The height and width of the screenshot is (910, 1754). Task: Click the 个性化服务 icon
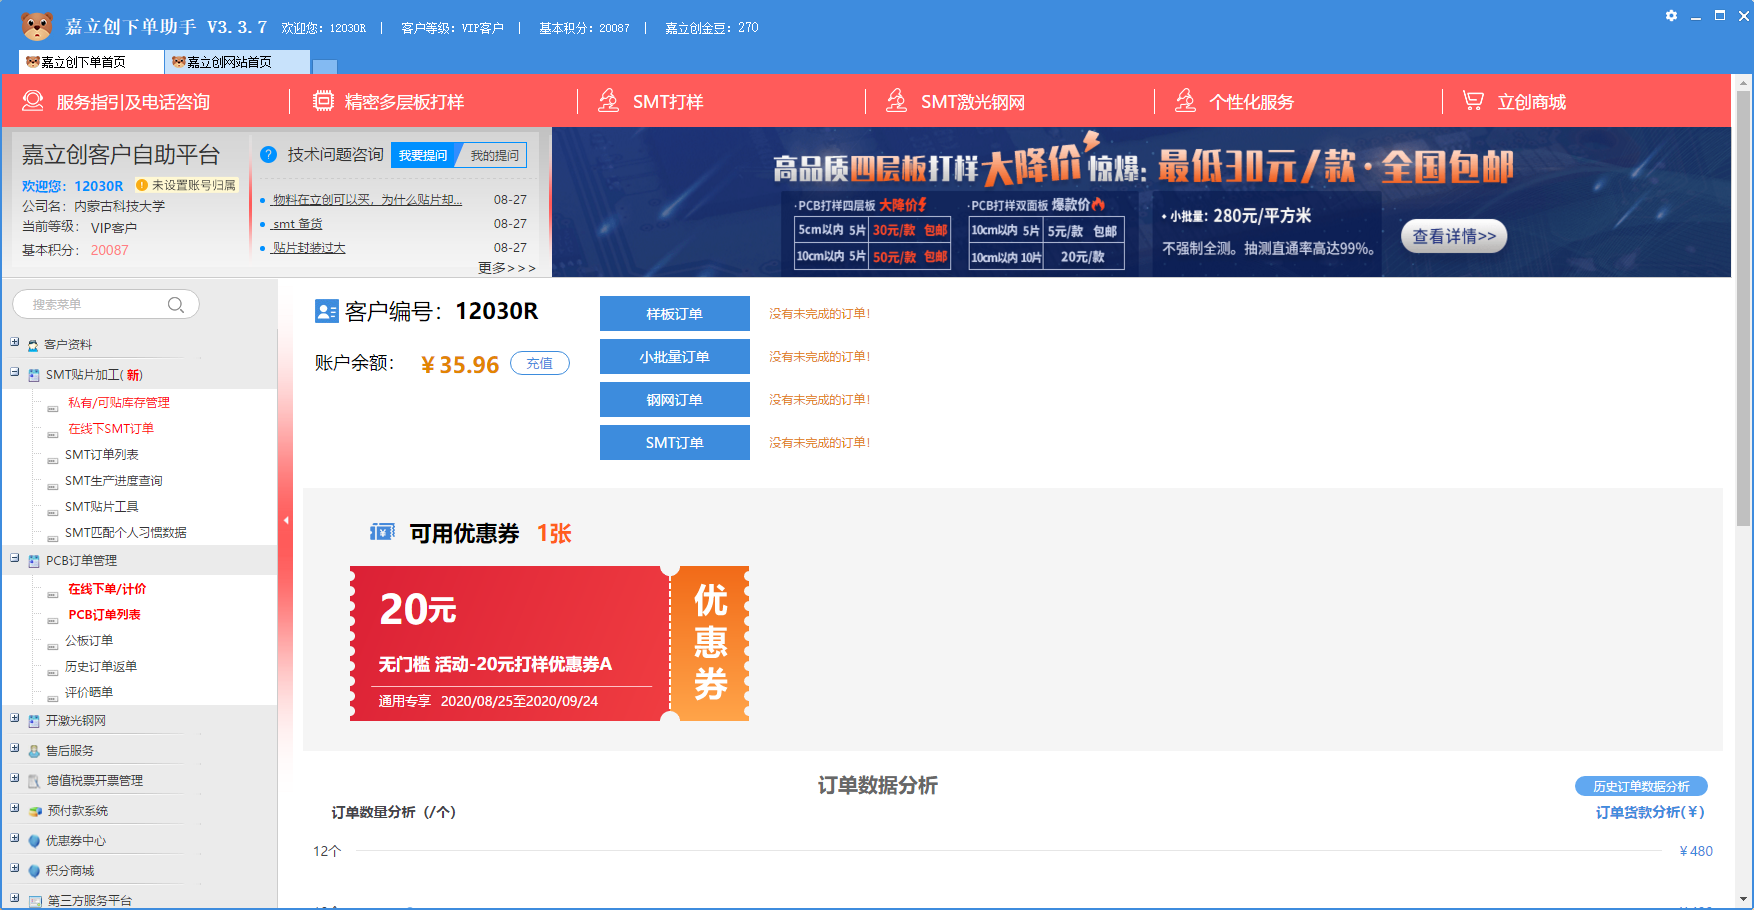[x=1185, y=100]
